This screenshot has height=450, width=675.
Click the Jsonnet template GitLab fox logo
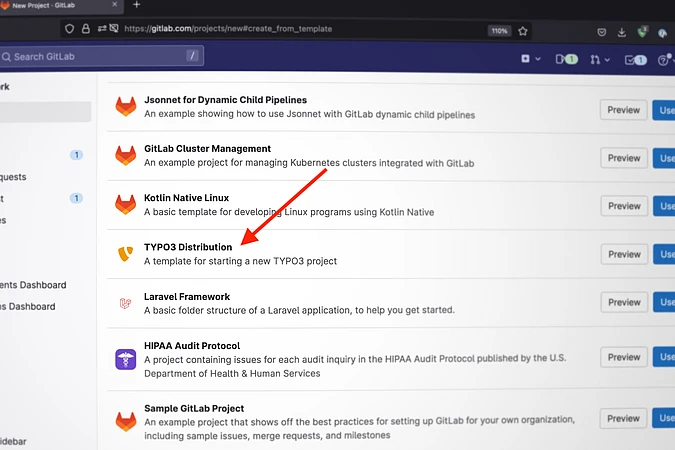[x=125, y=107]
